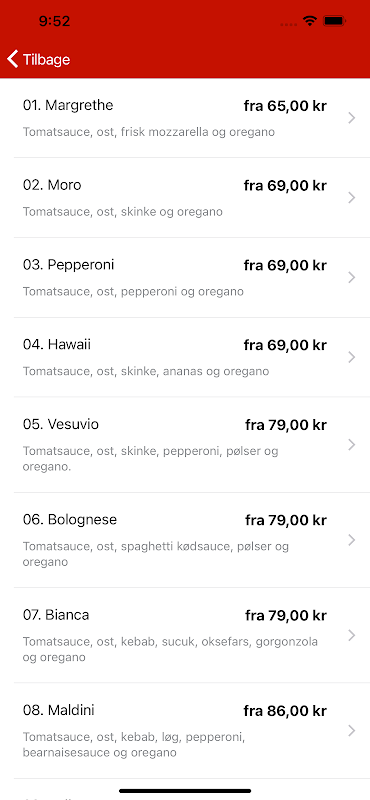Expand 03. Pepperoni via right chevron
The height and width of the screenshot is (800, 370).
point(352,277)
